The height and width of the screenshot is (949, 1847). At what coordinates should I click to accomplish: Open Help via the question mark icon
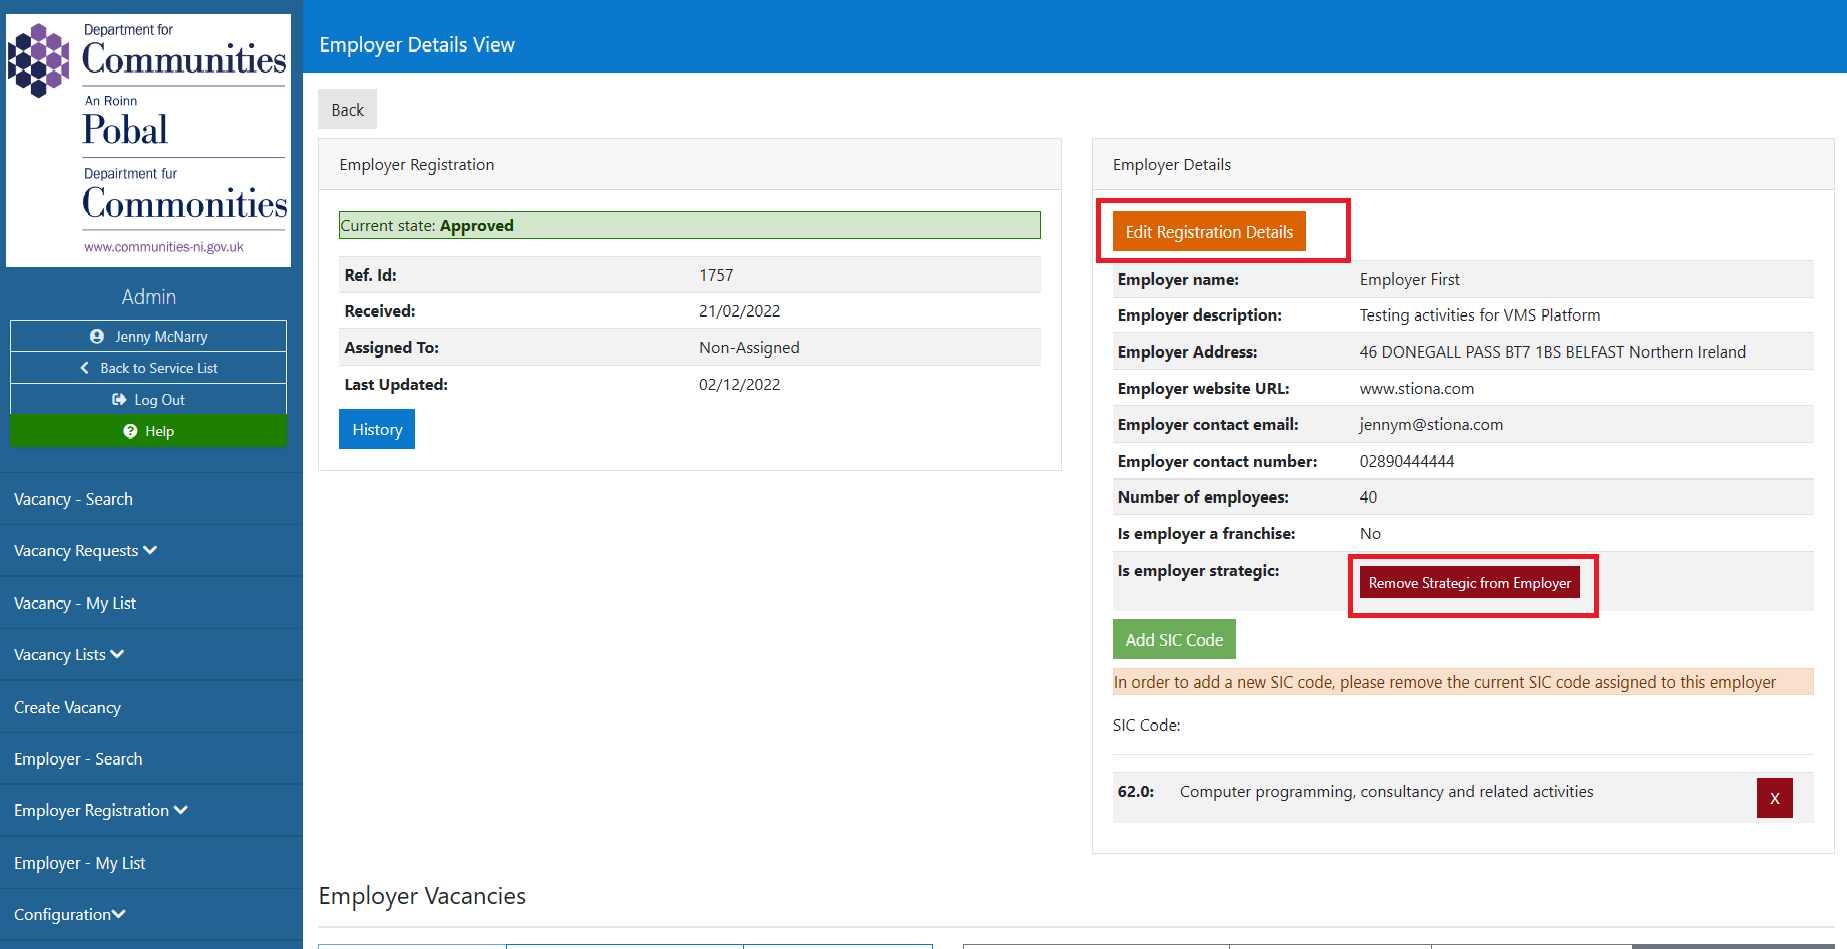pos(130,431)
